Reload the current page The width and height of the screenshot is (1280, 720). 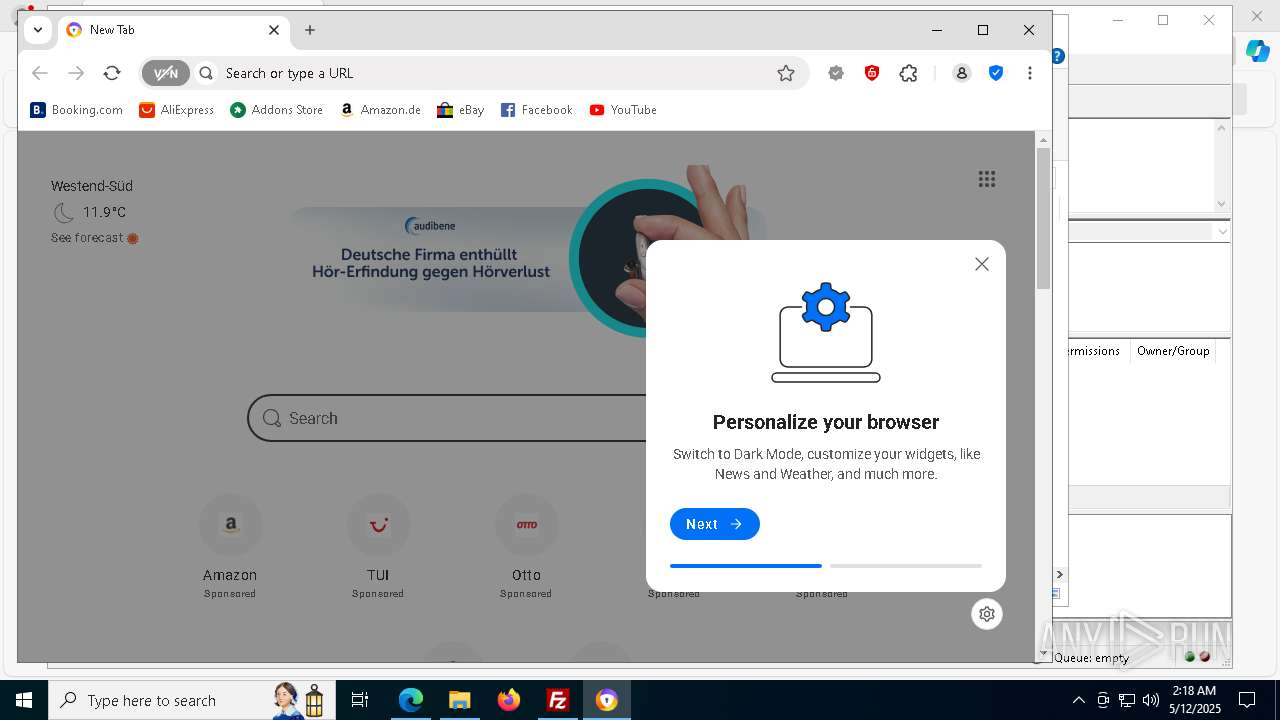click(112, 73)
